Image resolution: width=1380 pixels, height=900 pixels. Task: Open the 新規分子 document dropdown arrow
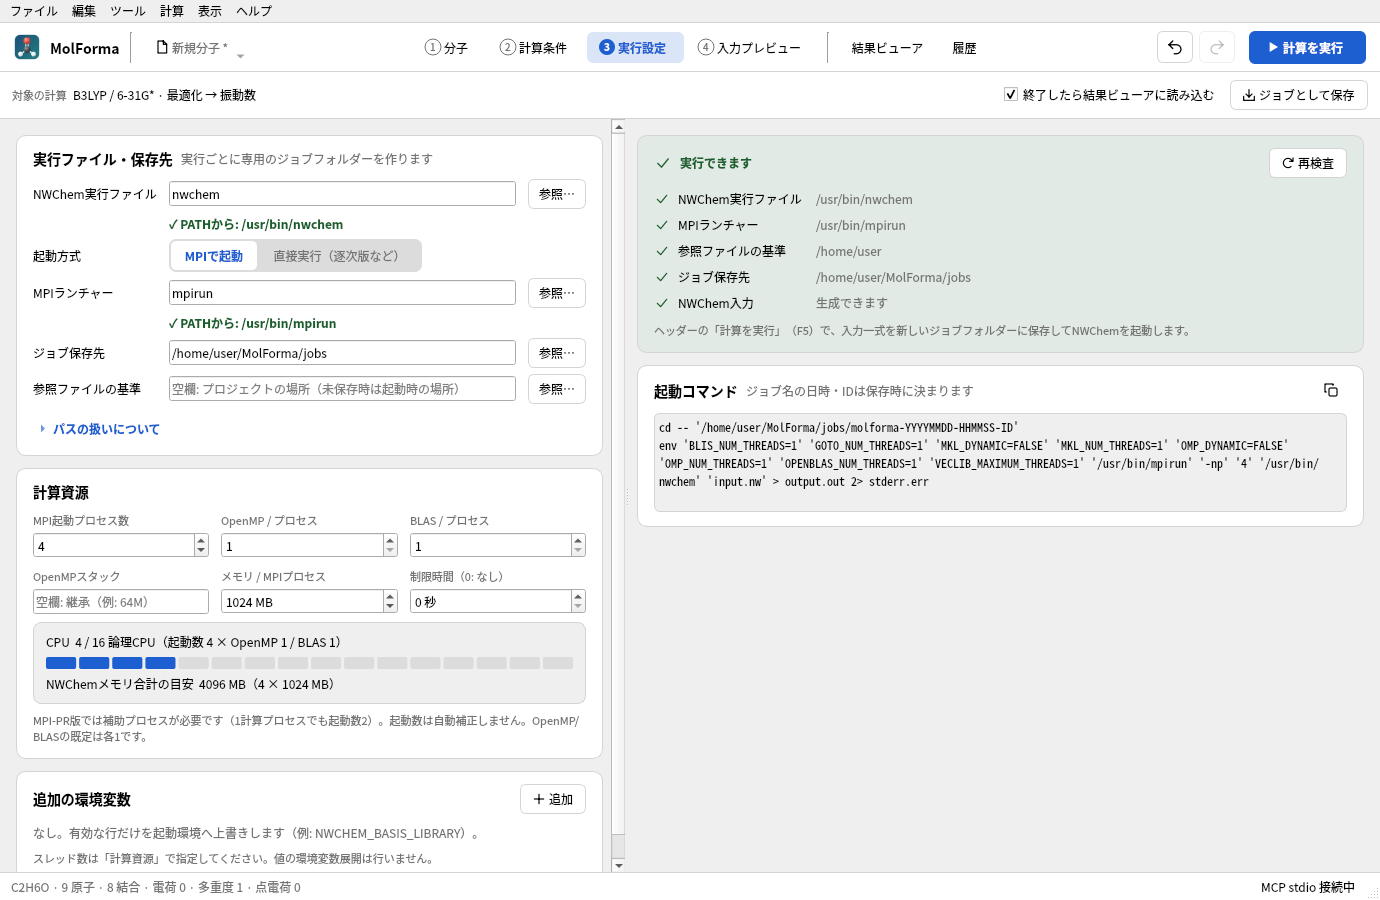pos(240,56)
